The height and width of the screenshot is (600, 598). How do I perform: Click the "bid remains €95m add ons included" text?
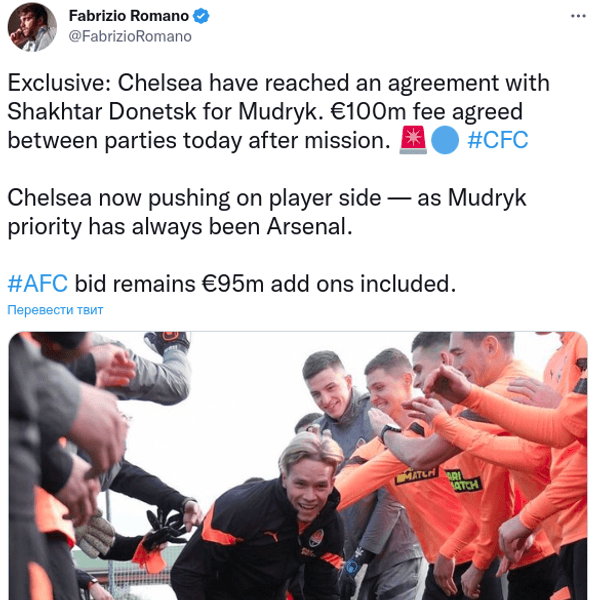(x=265, y=284)
